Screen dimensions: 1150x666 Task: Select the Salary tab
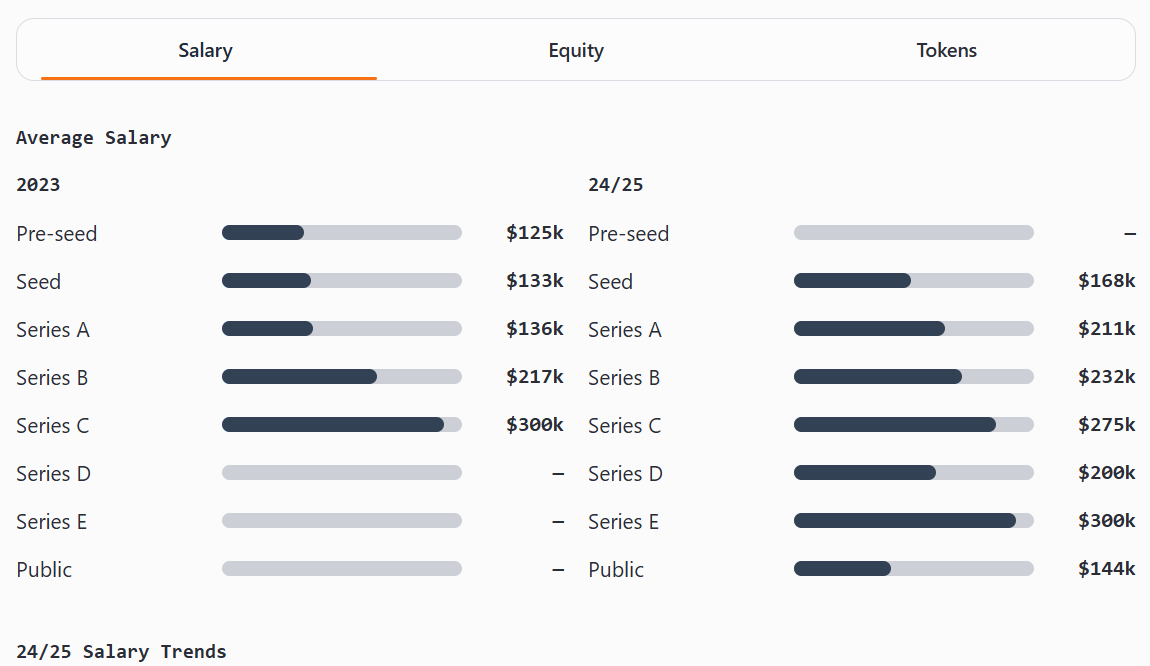pos(206,50)
